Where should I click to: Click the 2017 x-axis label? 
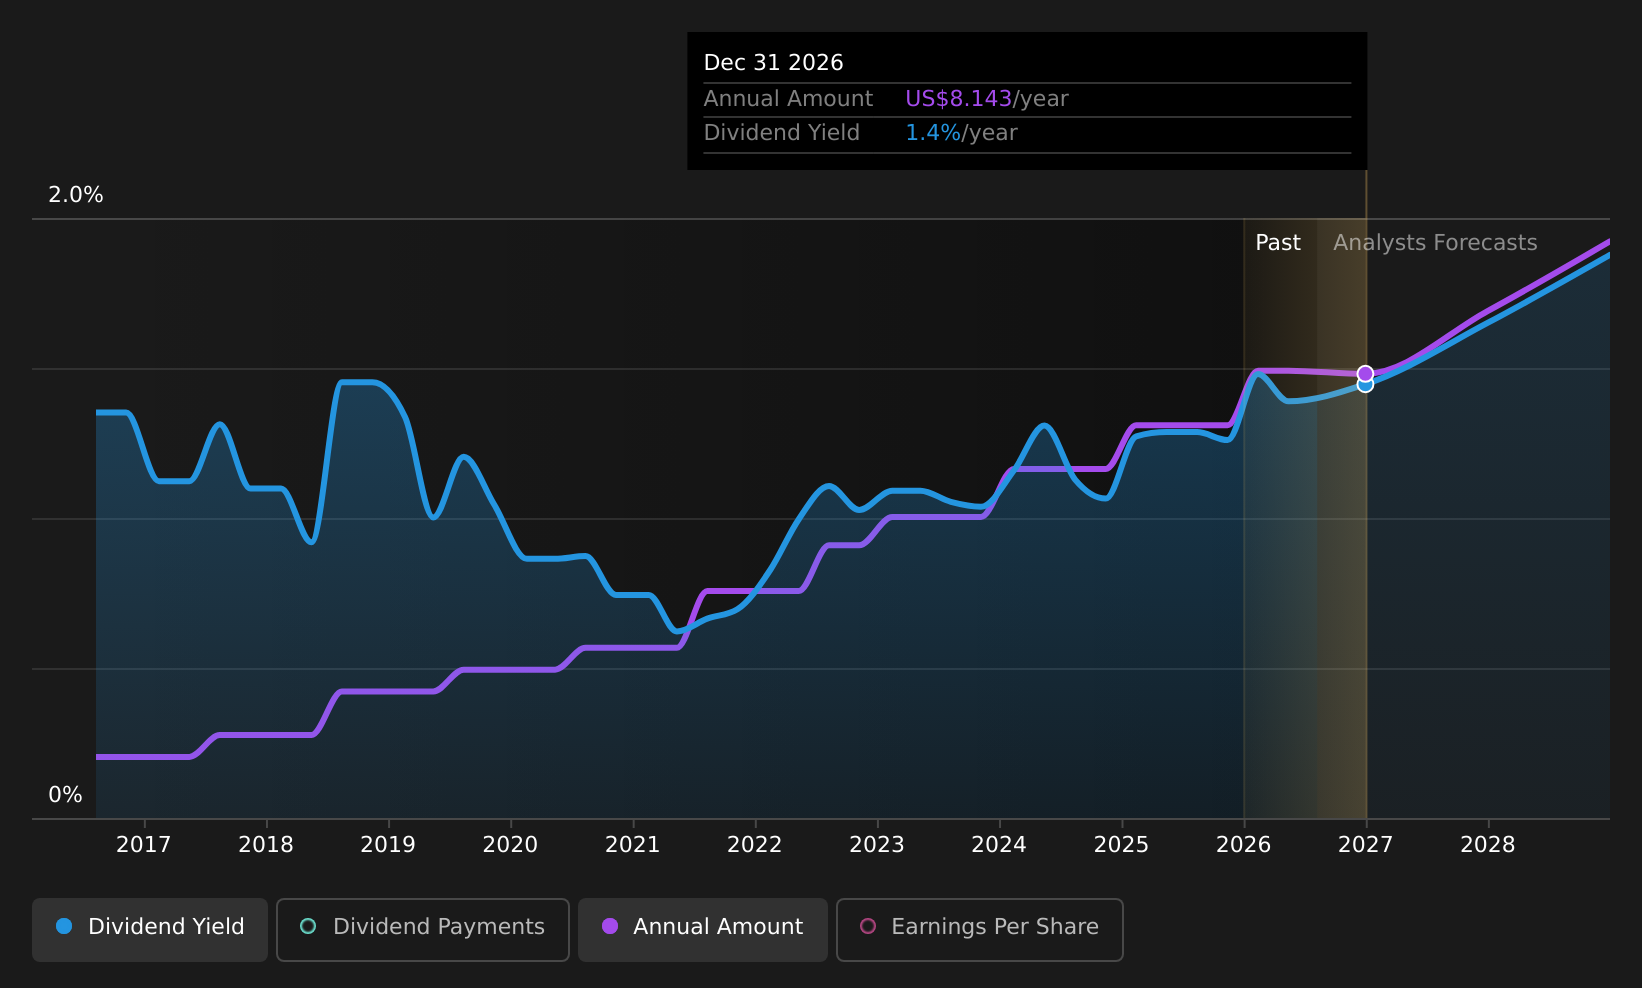tap(144, 845)
